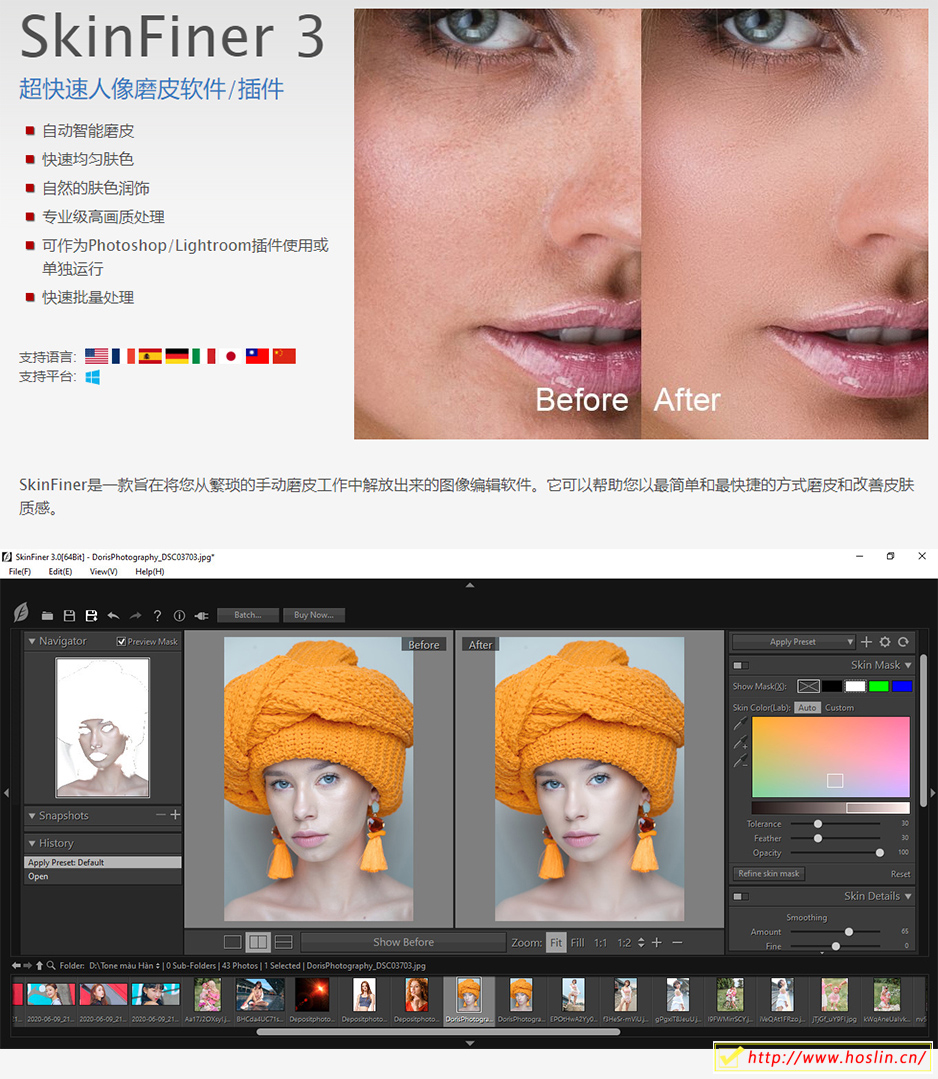Select the Apply Preset: Default history entry
Image resolution: width=938 pixels, height=1079 pixels.
pos(103,862)
